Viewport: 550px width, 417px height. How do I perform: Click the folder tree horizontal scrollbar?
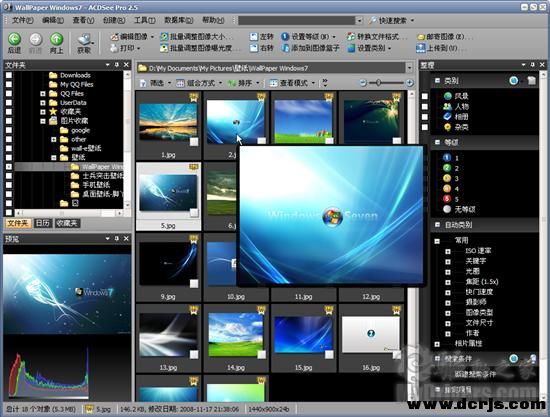68,213
